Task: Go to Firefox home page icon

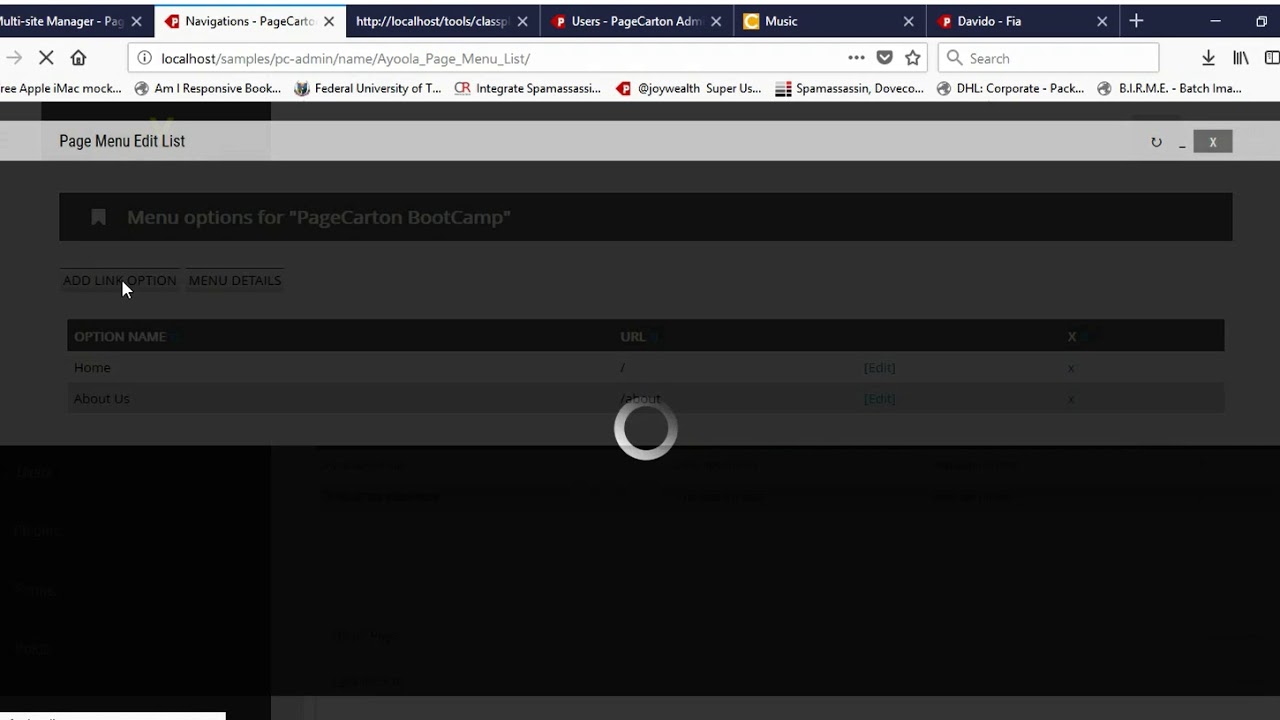Action: point(78,58)
